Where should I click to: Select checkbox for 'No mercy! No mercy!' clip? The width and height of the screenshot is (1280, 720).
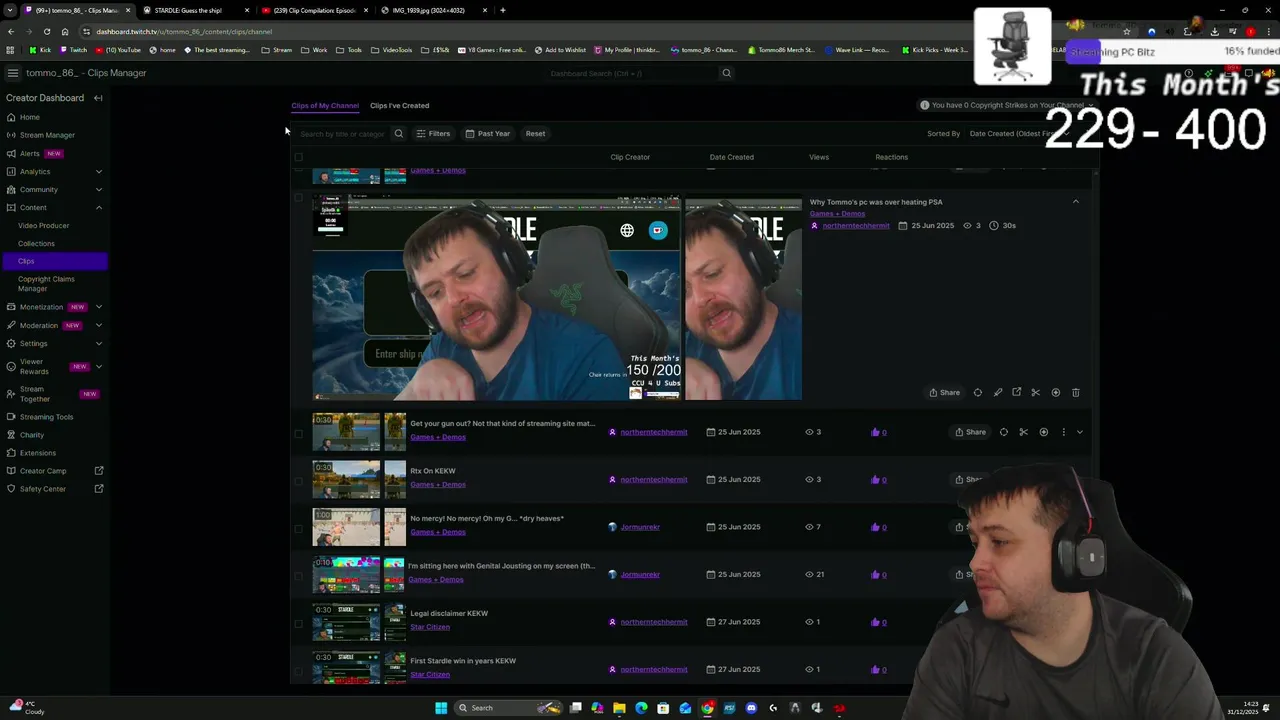click(298, 528)
